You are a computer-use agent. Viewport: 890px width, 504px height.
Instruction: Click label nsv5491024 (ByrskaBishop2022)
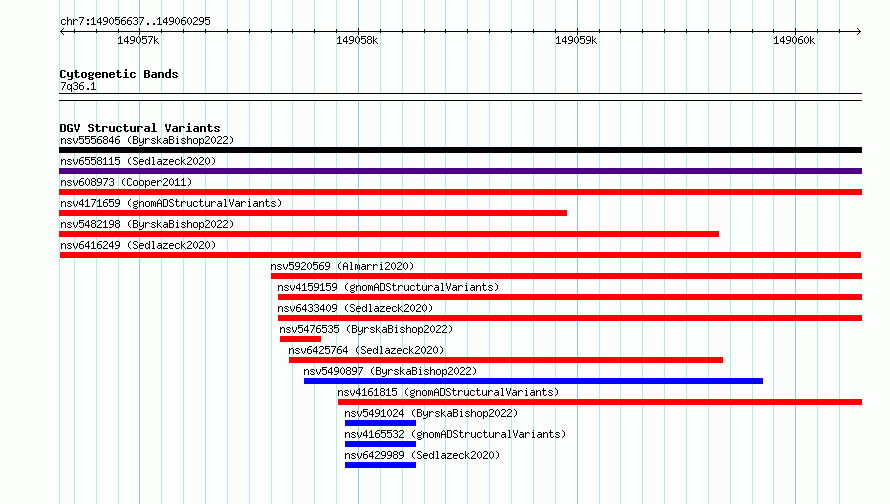431,413
